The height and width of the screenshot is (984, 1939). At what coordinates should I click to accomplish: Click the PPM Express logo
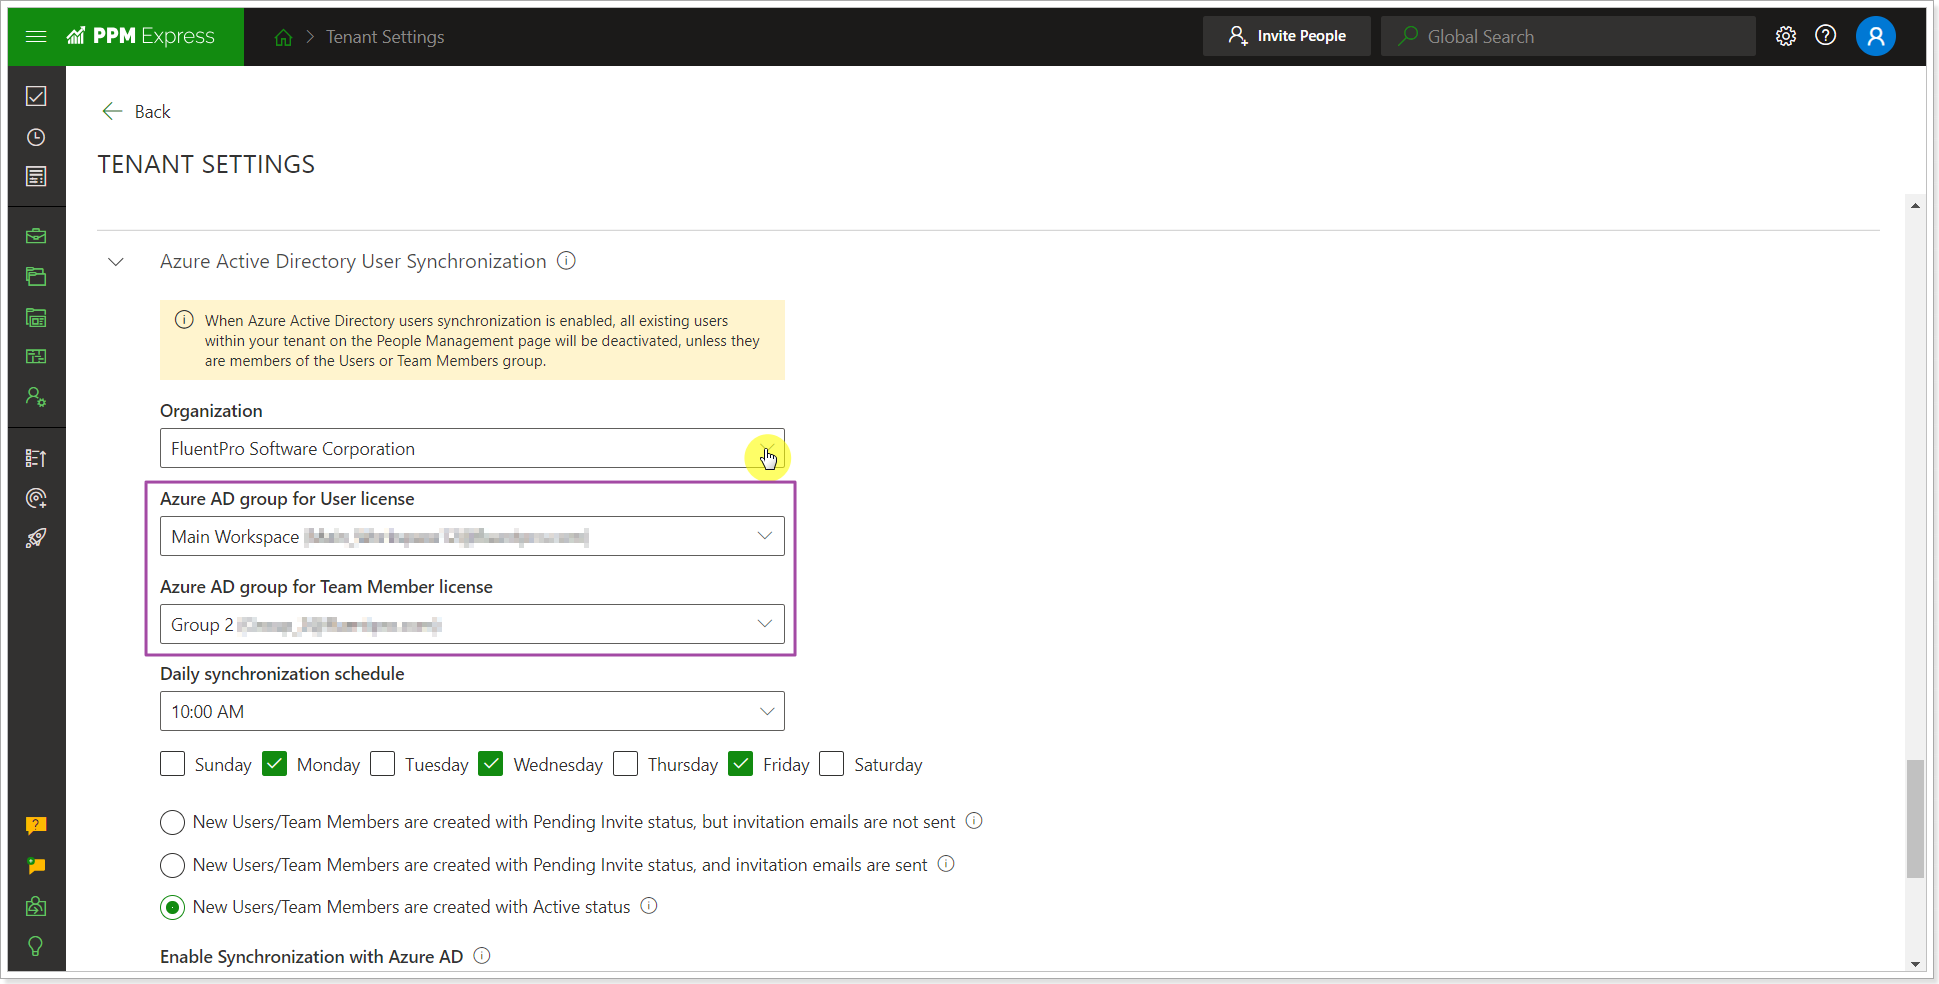click(141, 36)
